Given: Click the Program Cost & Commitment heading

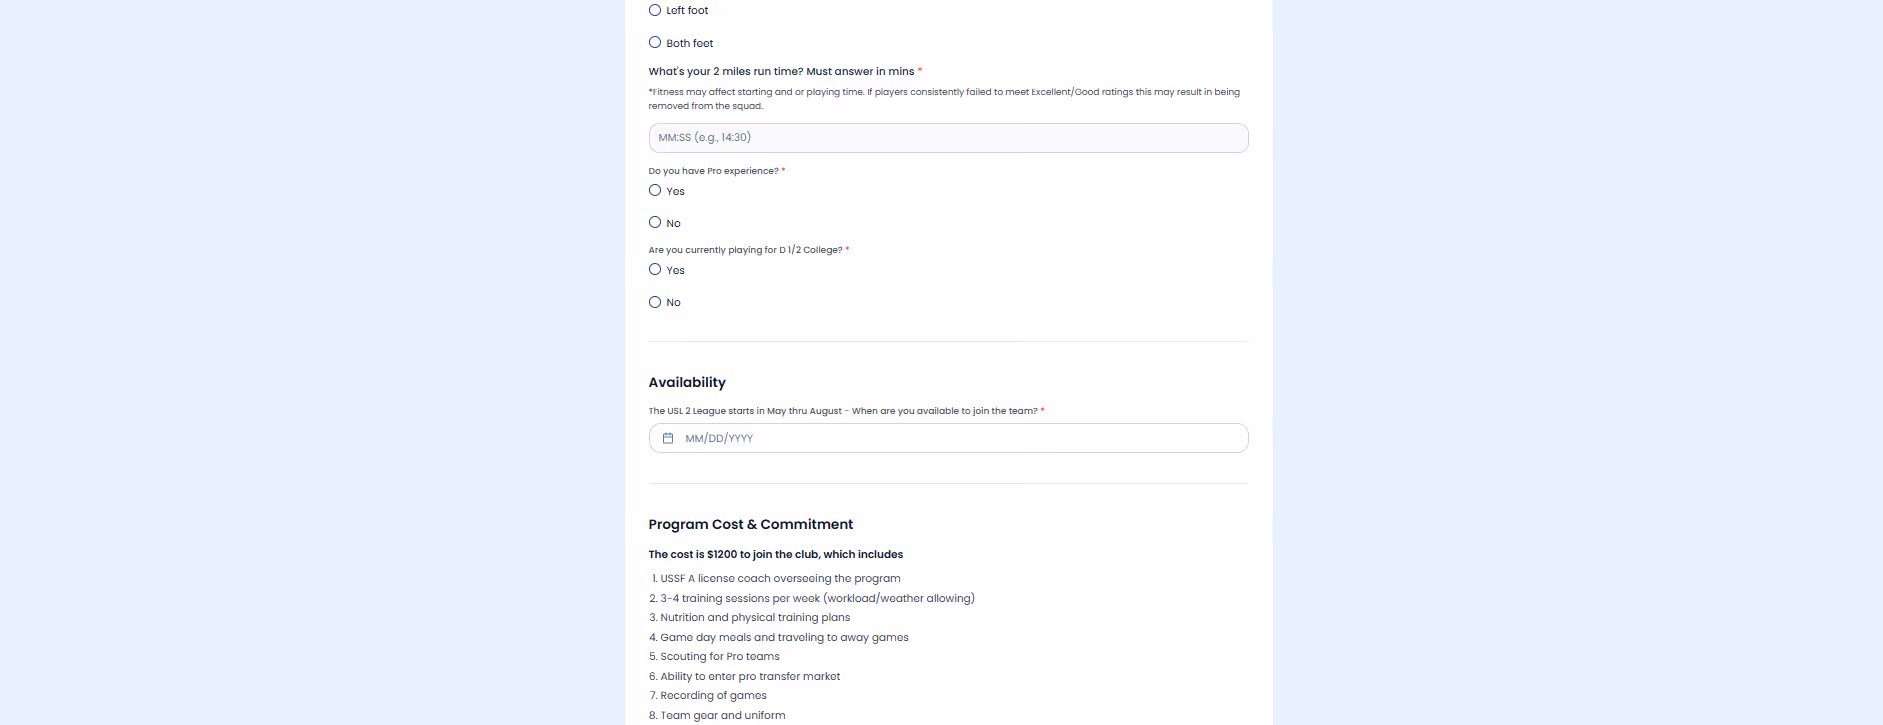Looking at the screenshot, I should [750, 524].
